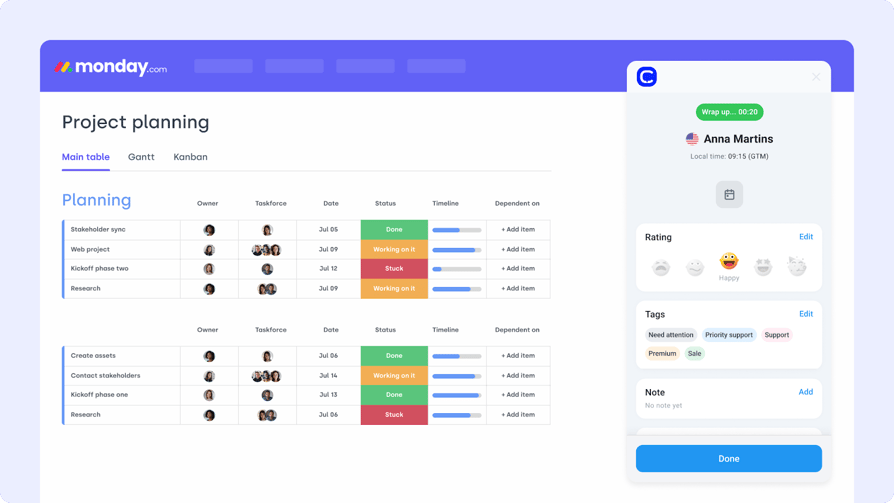
Task: Pick the star-eyed rating emoji
Action: (x=763, y=267)
